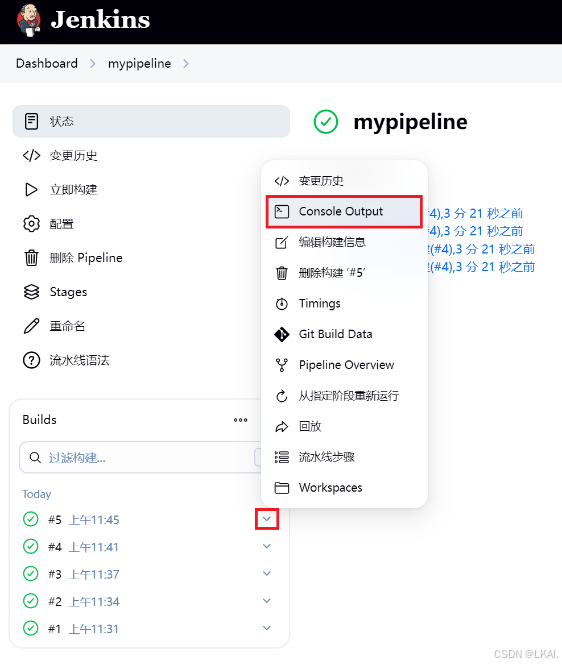Image resolution: width=562 pixels, height=665 pixels.
Task: Click the 编辑构建信息 edit icon
Action: tap(282, 243)
